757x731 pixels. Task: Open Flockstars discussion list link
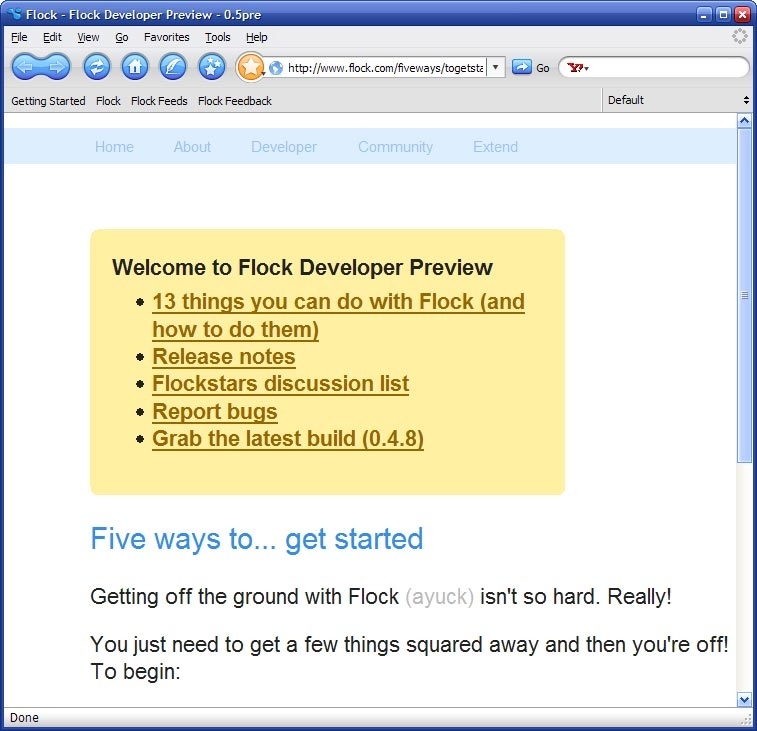(280, 384)
